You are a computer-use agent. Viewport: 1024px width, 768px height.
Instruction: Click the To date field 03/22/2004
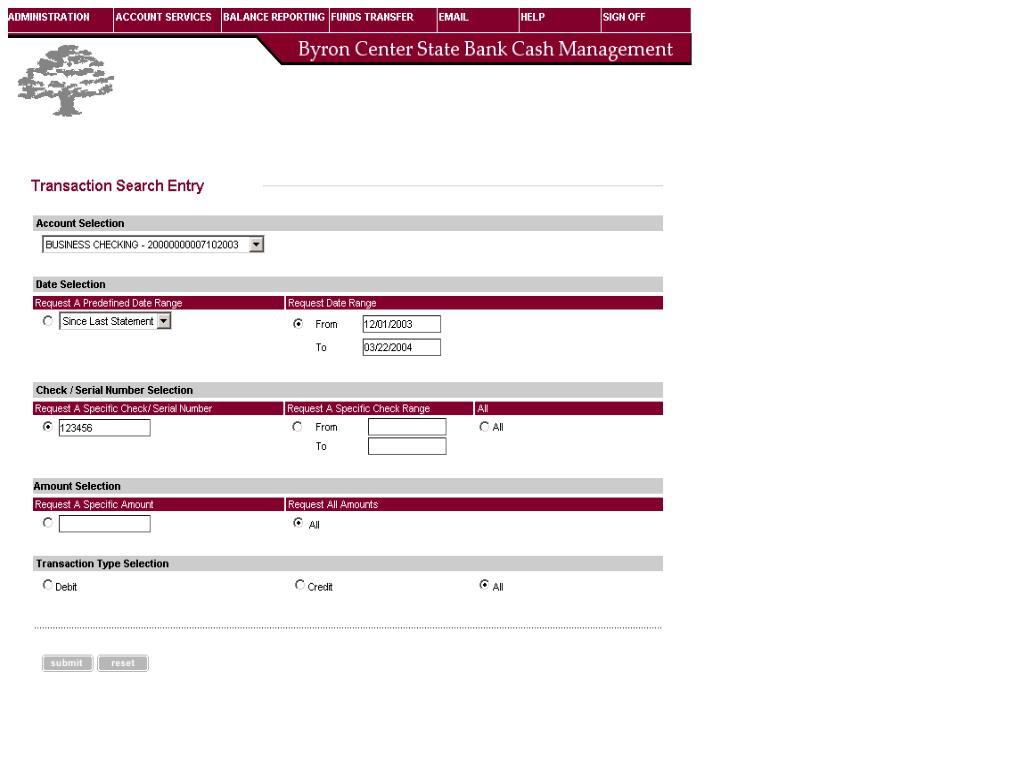pos(402,347)
